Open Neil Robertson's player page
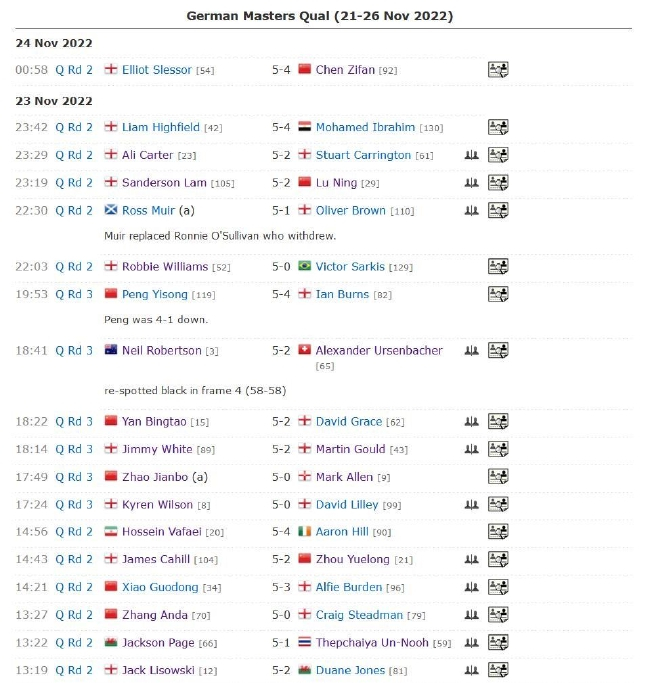 point(162,351)
